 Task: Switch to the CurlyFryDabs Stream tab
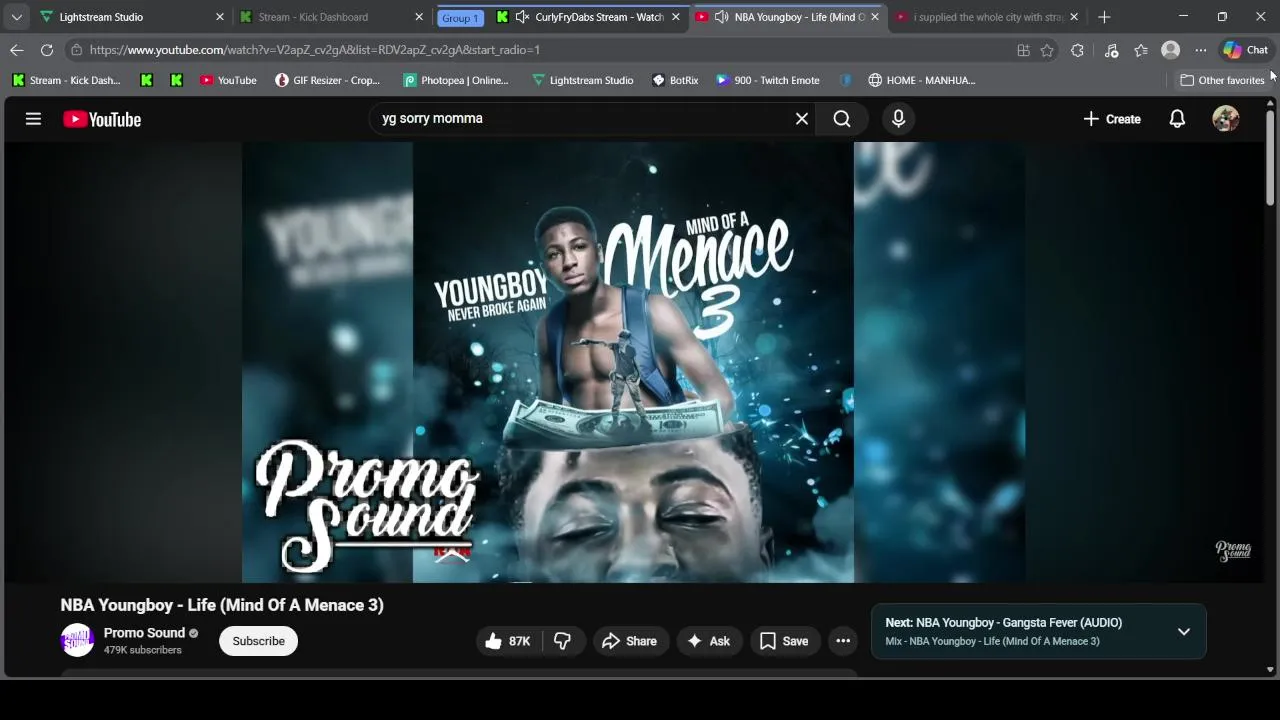(590, 17)
